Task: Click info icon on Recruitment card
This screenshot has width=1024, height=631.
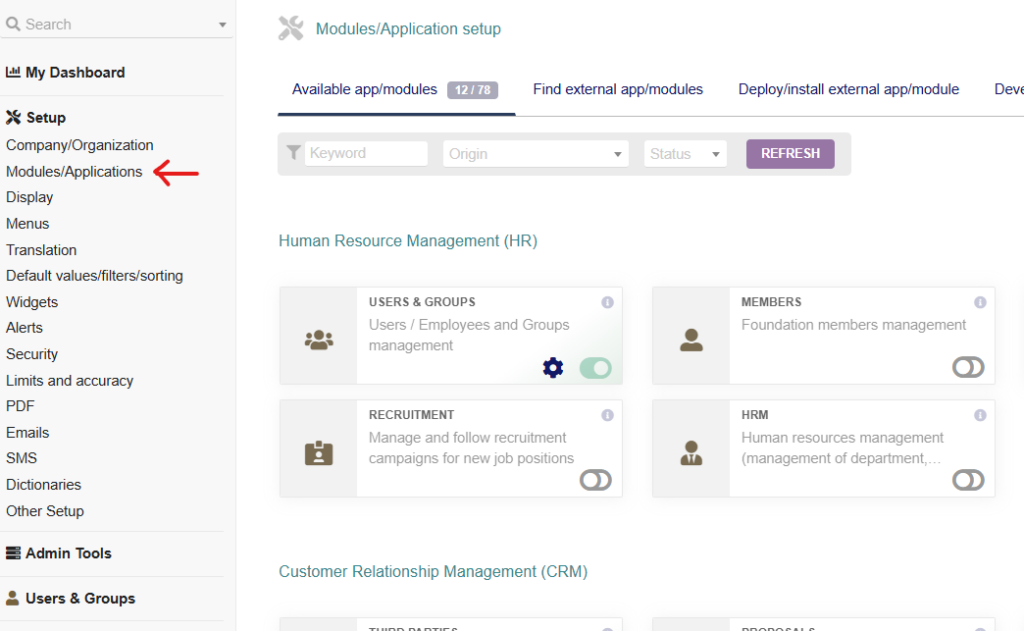Action: pos(607,415)
